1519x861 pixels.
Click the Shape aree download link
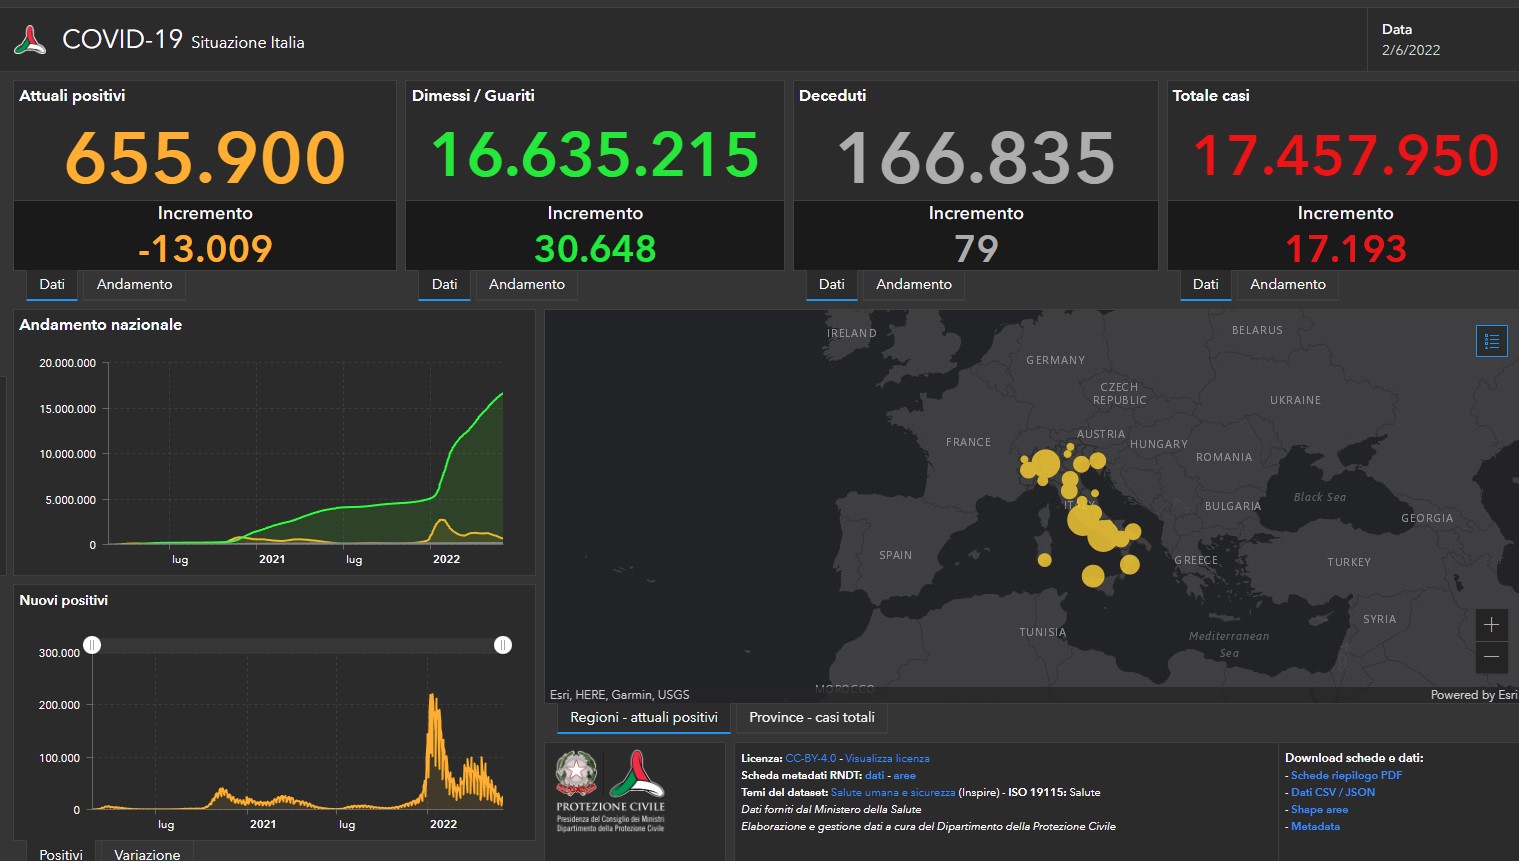click(1319, 809)
